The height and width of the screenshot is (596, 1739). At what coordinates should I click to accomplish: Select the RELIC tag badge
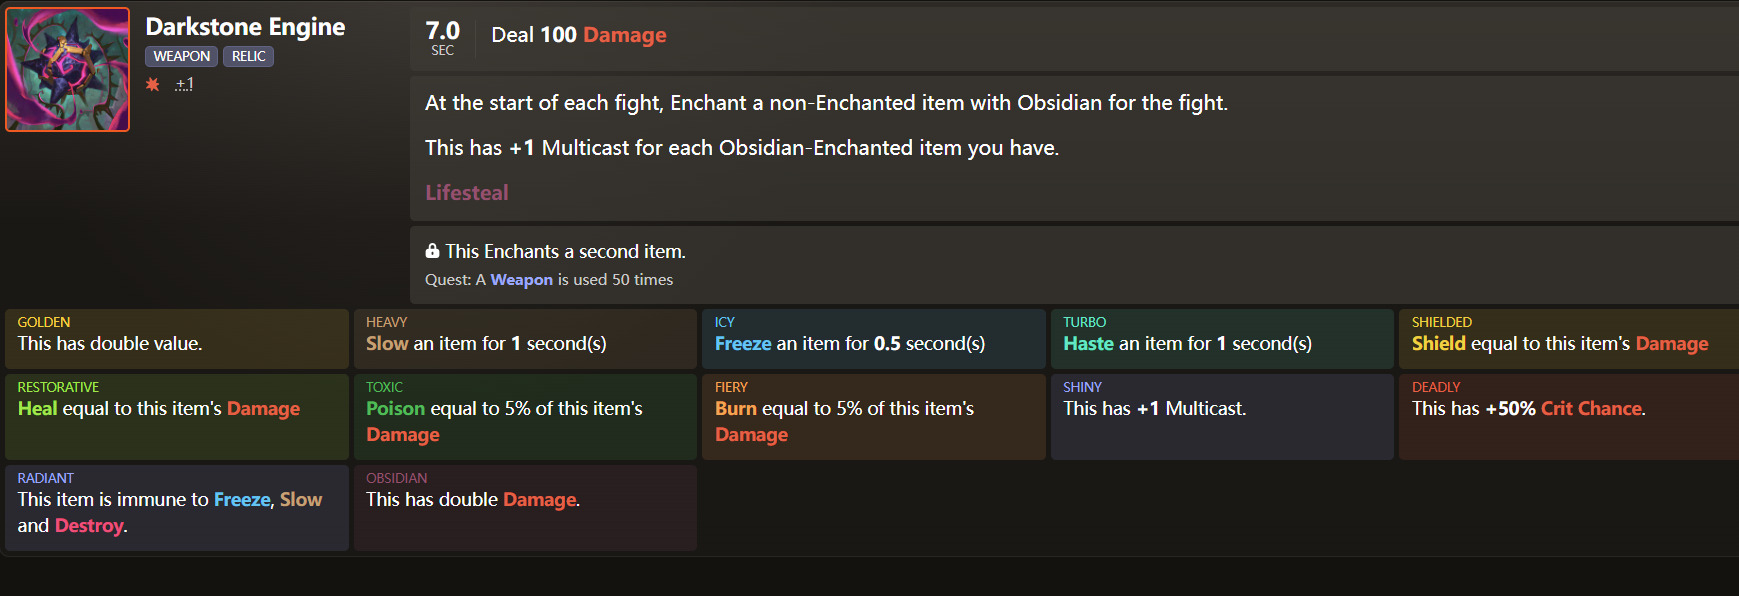248,56
